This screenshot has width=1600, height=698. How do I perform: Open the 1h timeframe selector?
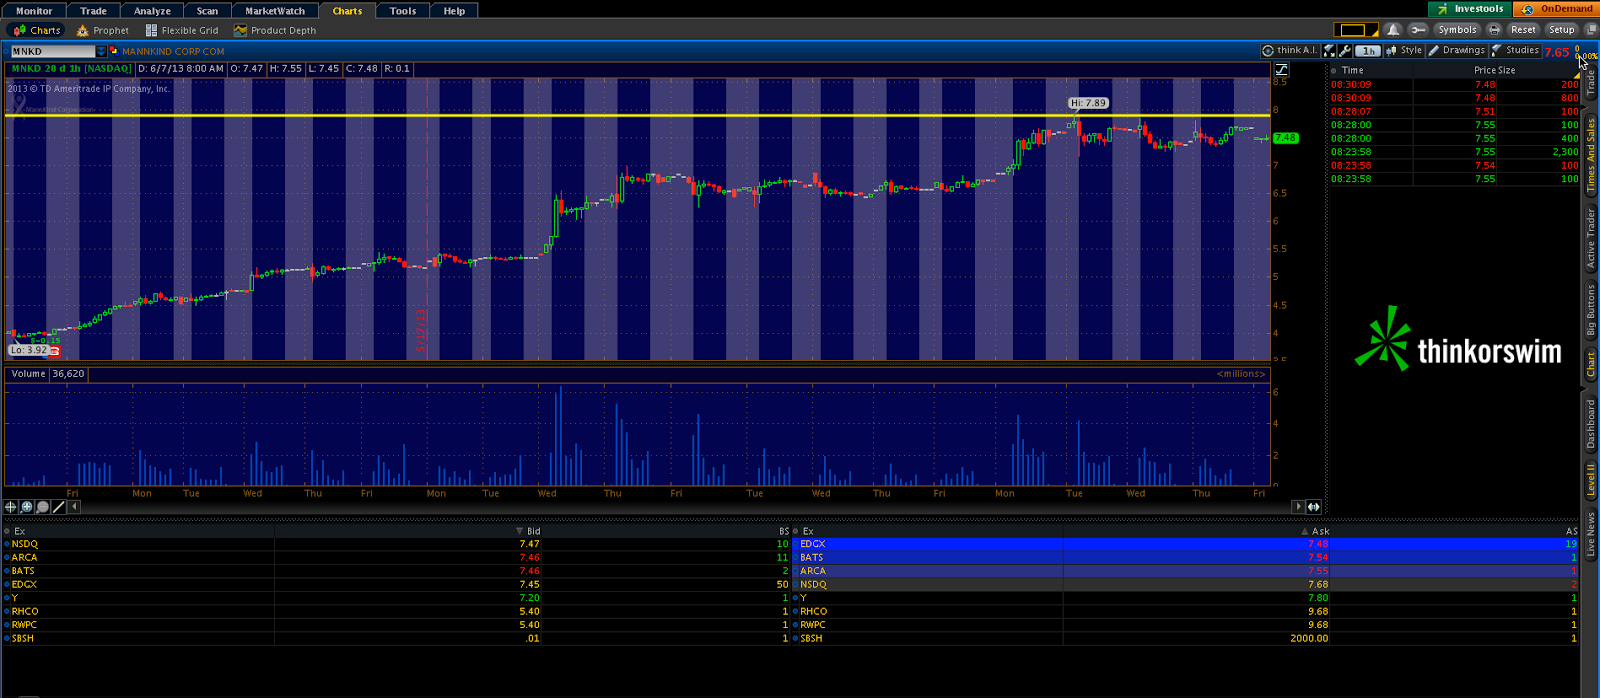click(x=1368, y=50)
